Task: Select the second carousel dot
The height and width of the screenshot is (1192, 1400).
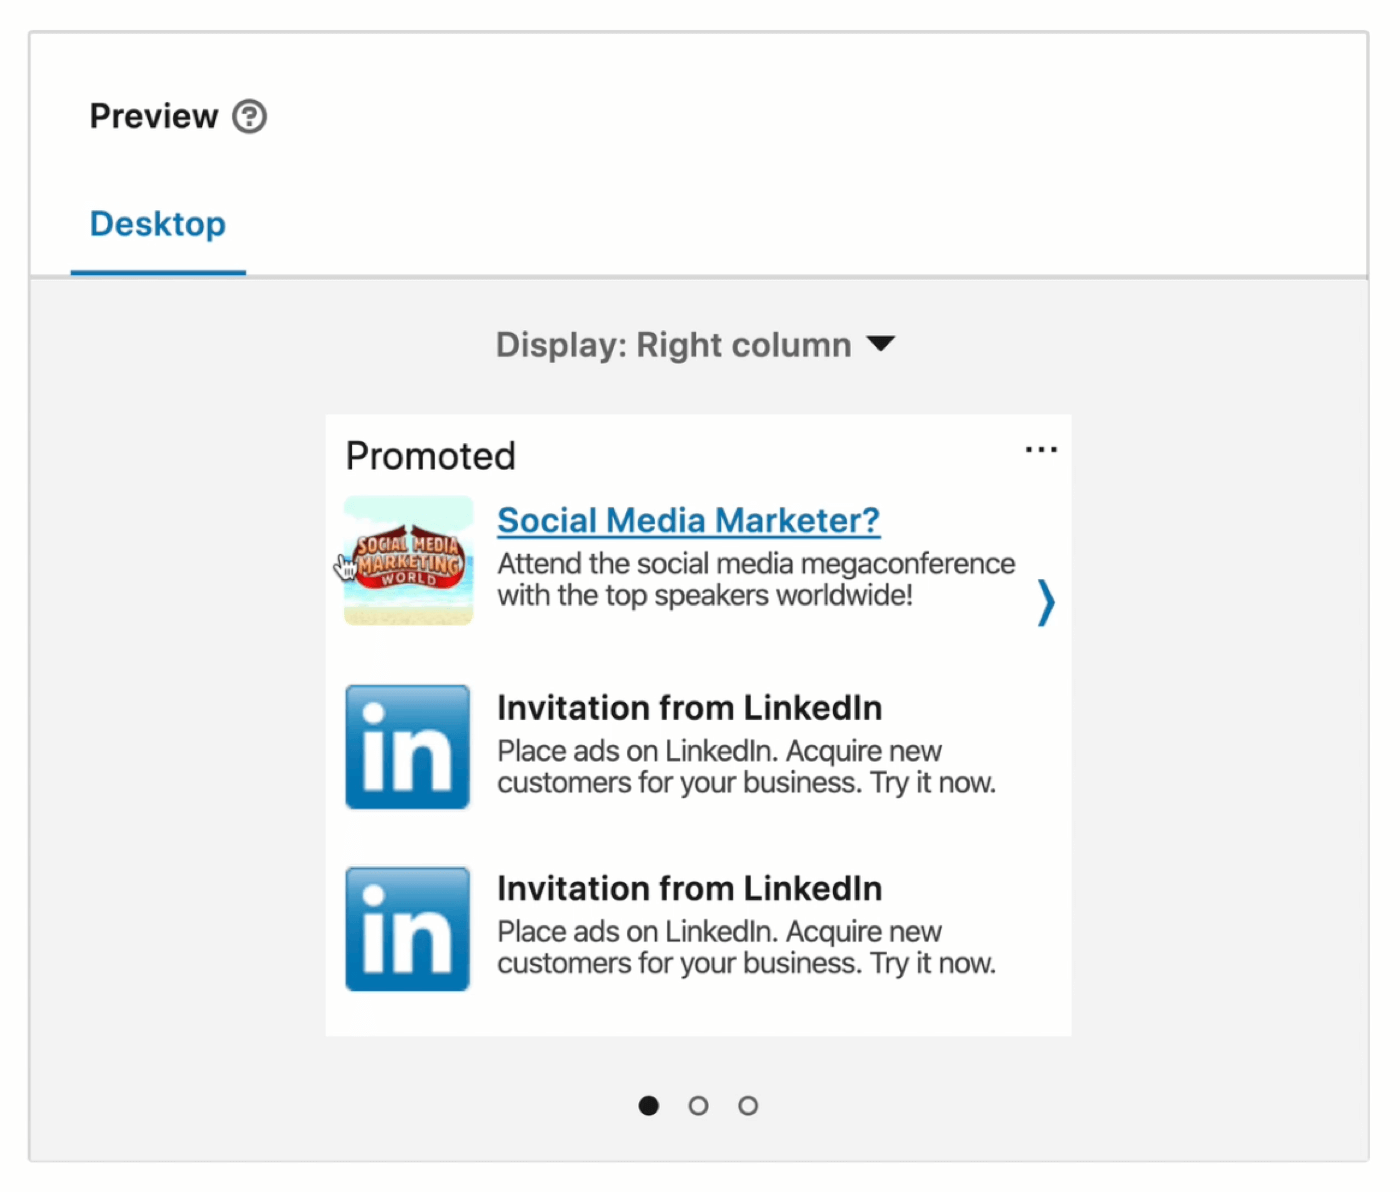Action: 698,1105
